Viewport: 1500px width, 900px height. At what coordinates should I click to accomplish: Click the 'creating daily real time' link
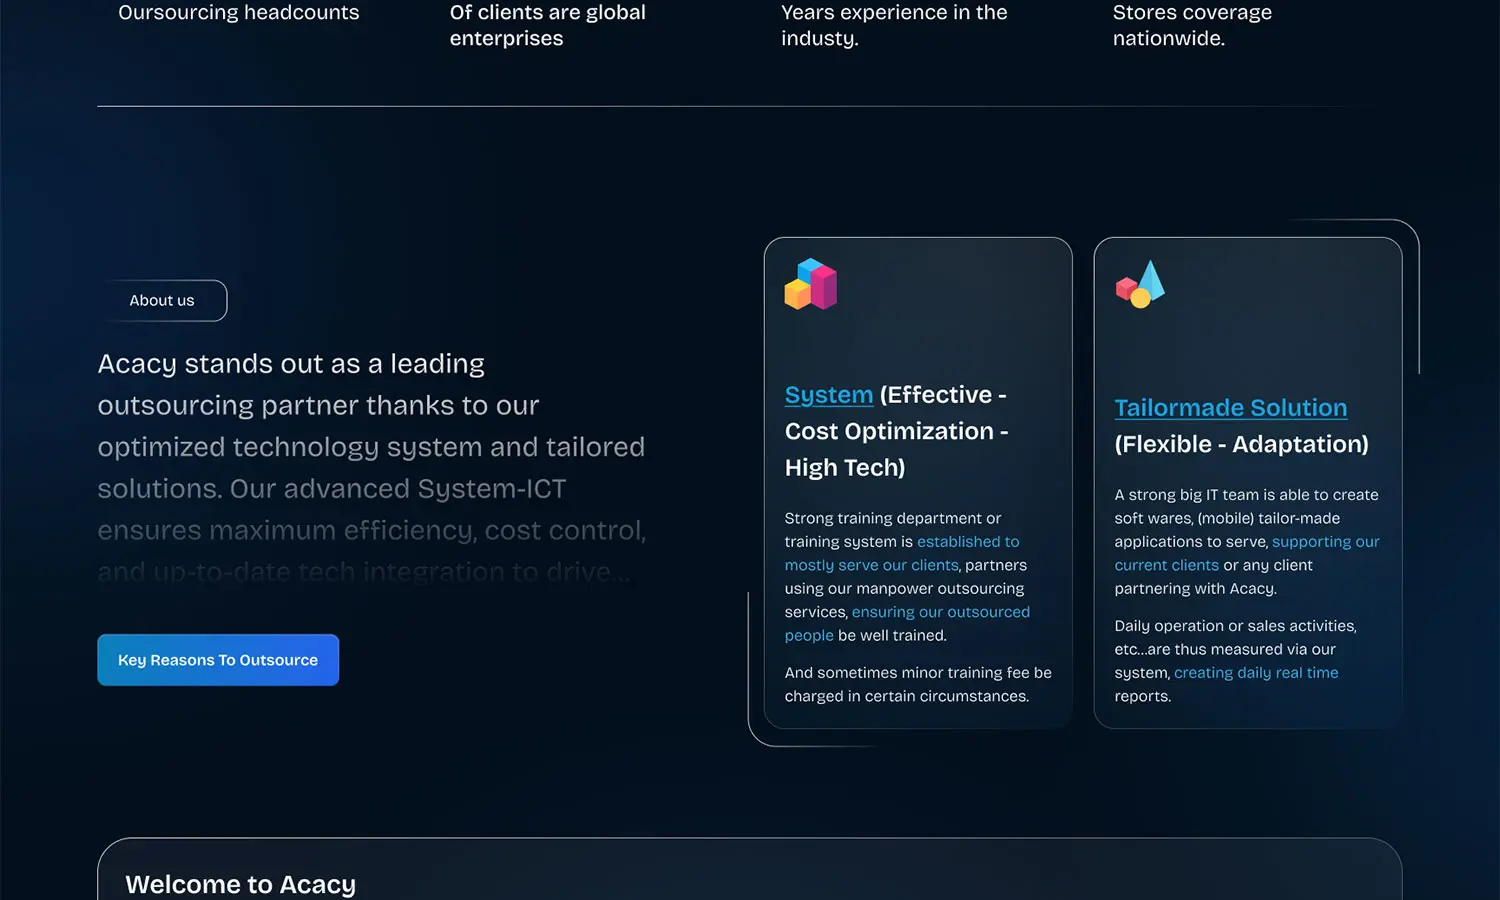[x=1256, y=672]
